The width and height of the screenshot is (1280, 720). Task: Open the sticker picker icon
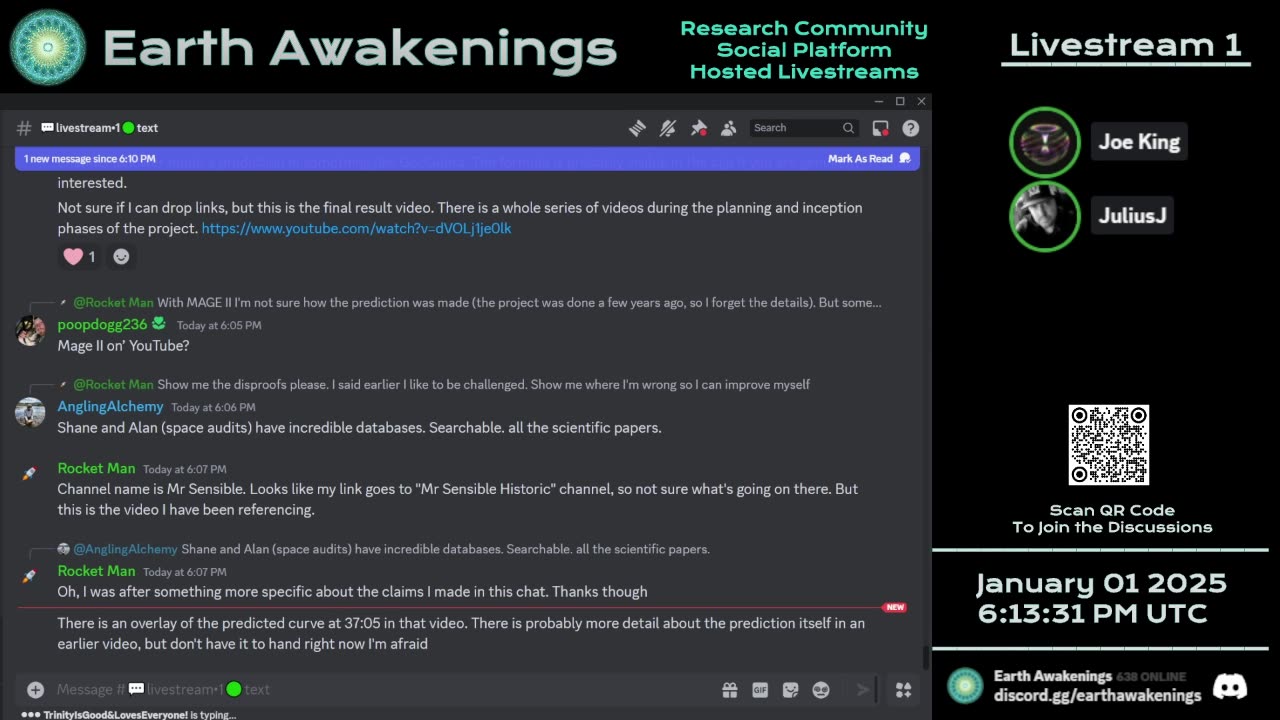pyautogui.click(x=790, y=689)
